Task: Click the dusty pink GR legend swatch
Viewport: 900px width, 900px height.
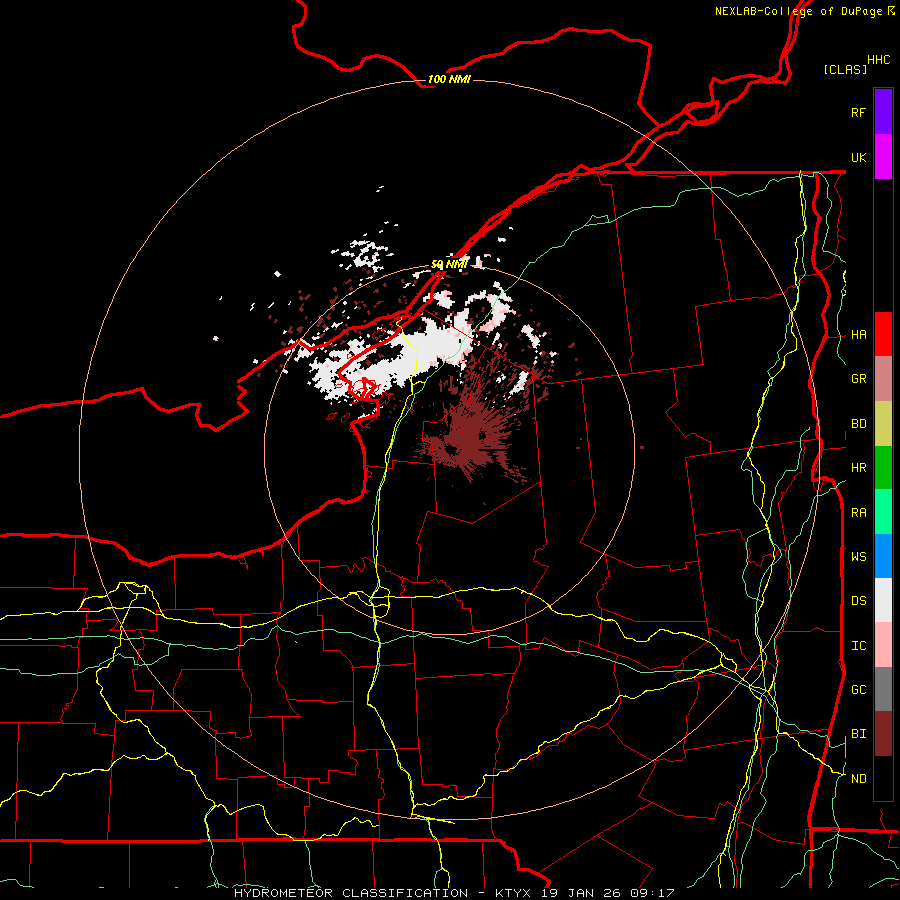Action: pos(883,379)
